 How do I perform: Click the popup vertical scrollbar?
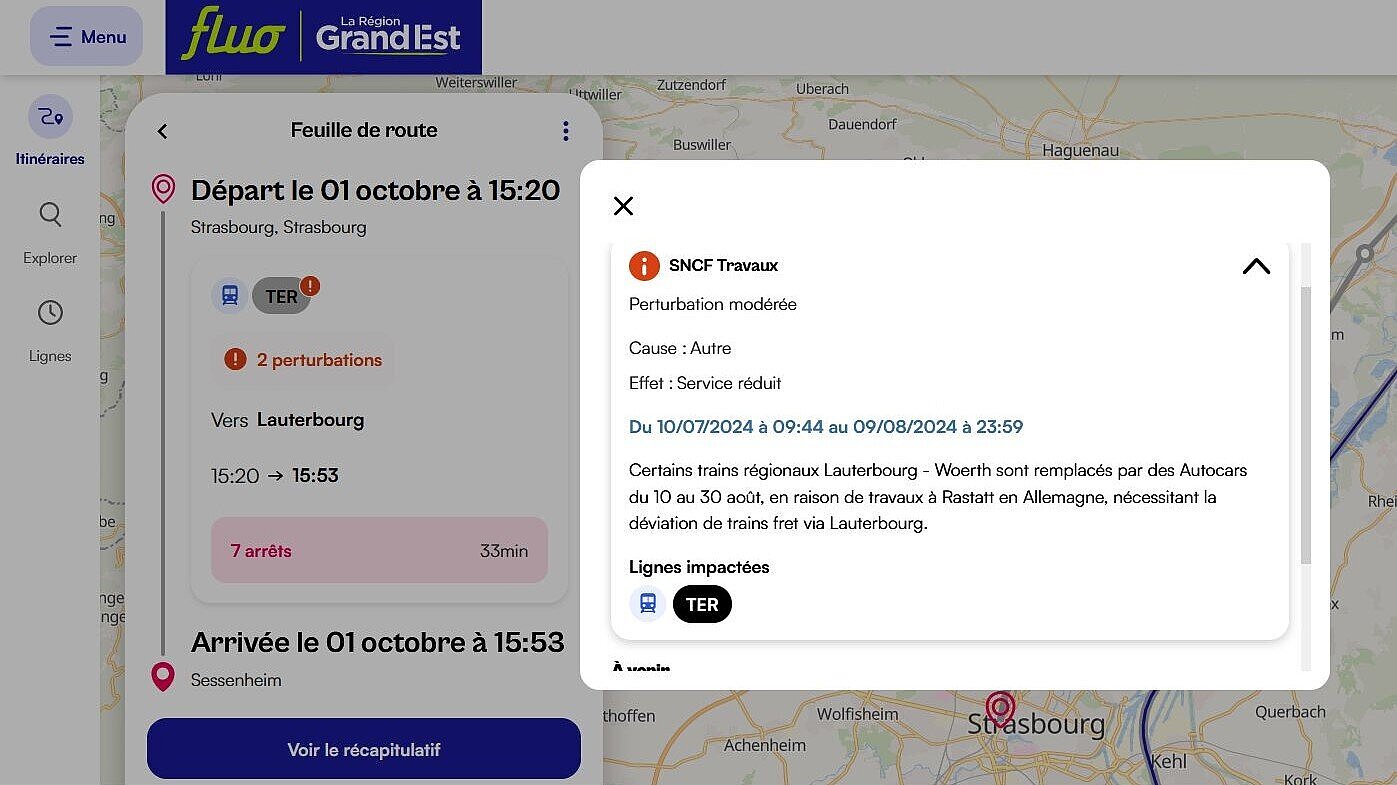tap(1305, 425)
